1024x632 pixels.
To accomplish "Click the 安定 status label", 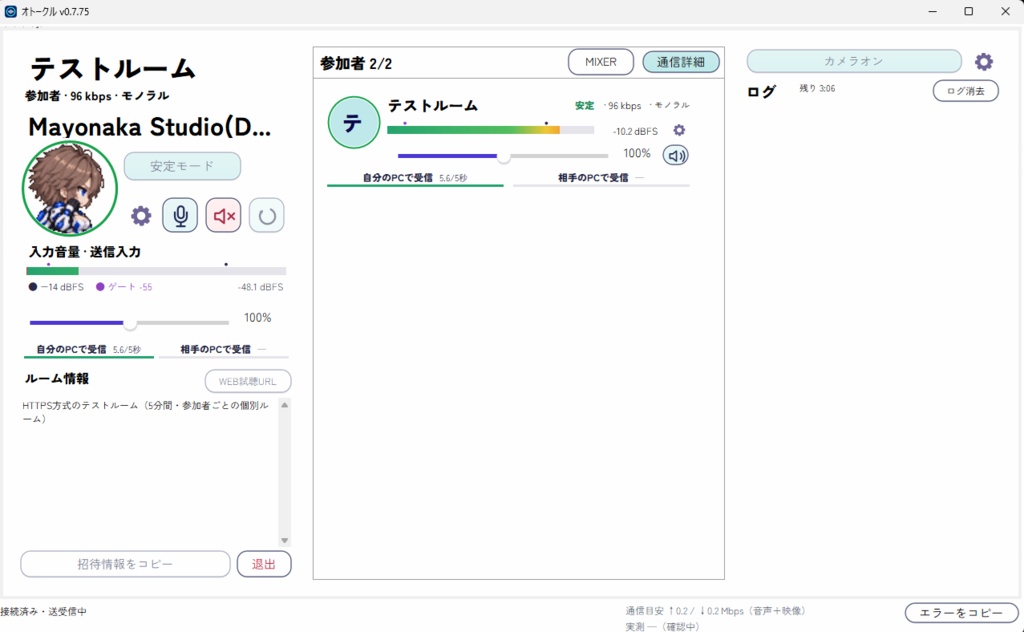I will (x=584, y=106).
